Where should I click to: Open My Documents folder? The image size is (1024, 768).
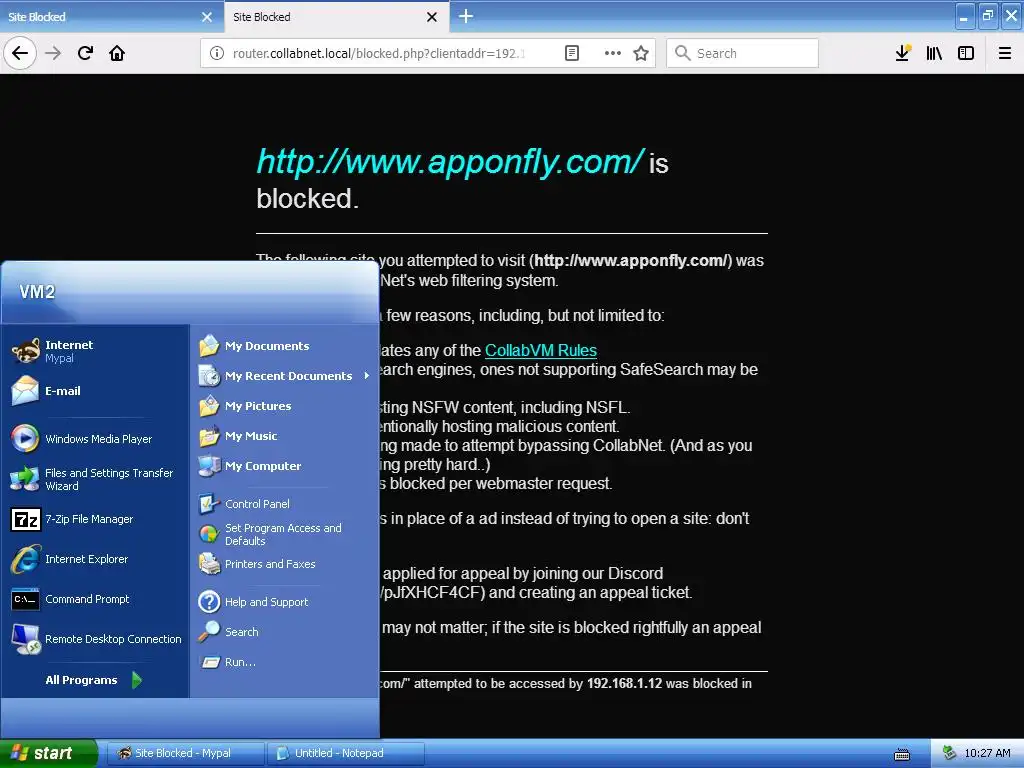[x=285, y=346]
